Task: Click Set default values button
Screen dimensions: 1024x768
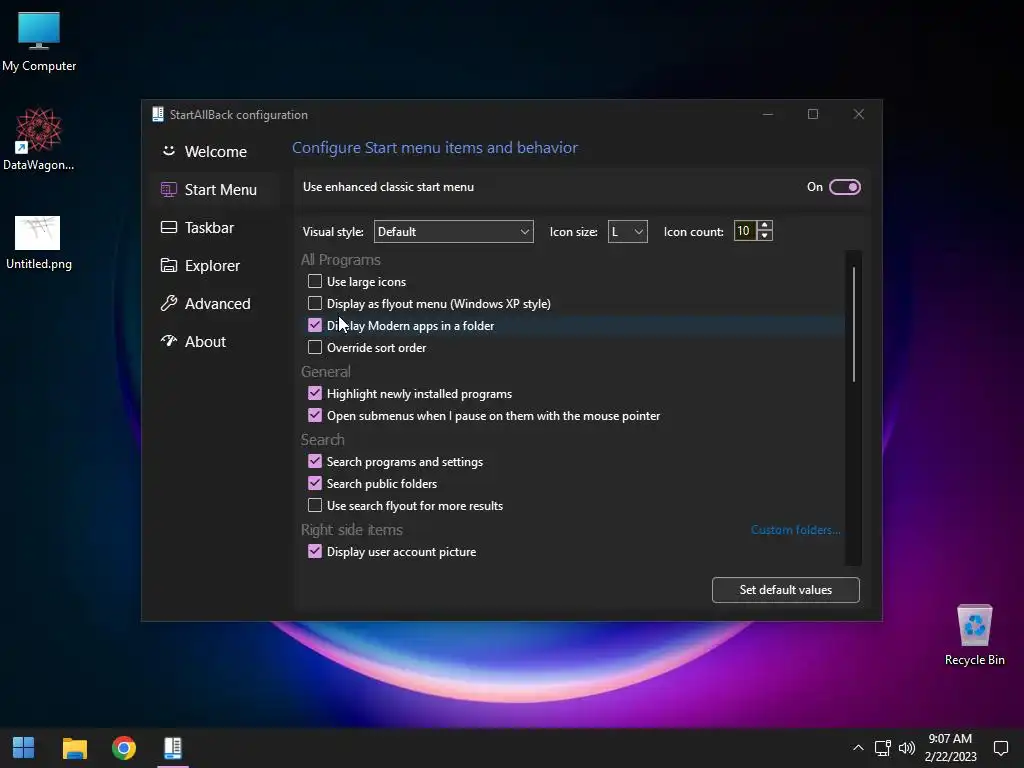Action: [786, 590]
